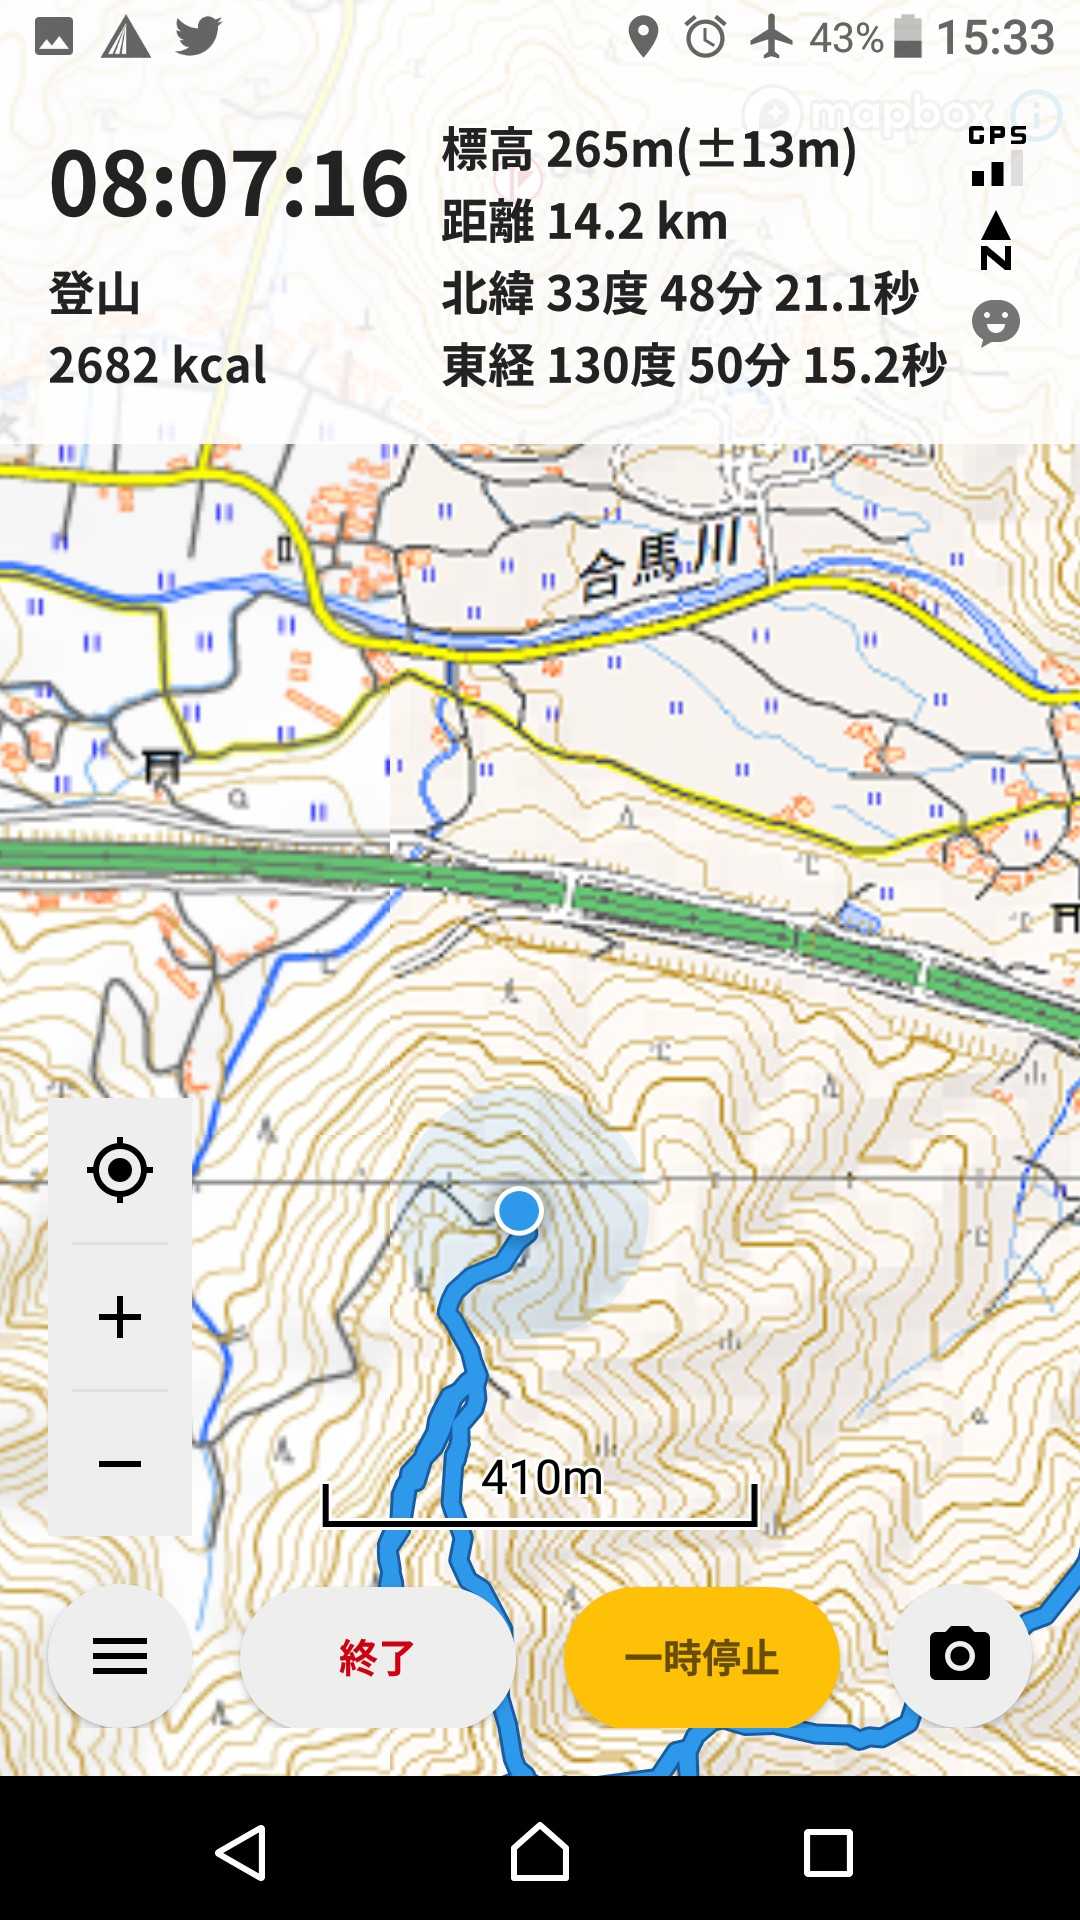The image size is (1080, 1920).
Task: Tap the smiley face chat icon
Action: coord(996,323)
